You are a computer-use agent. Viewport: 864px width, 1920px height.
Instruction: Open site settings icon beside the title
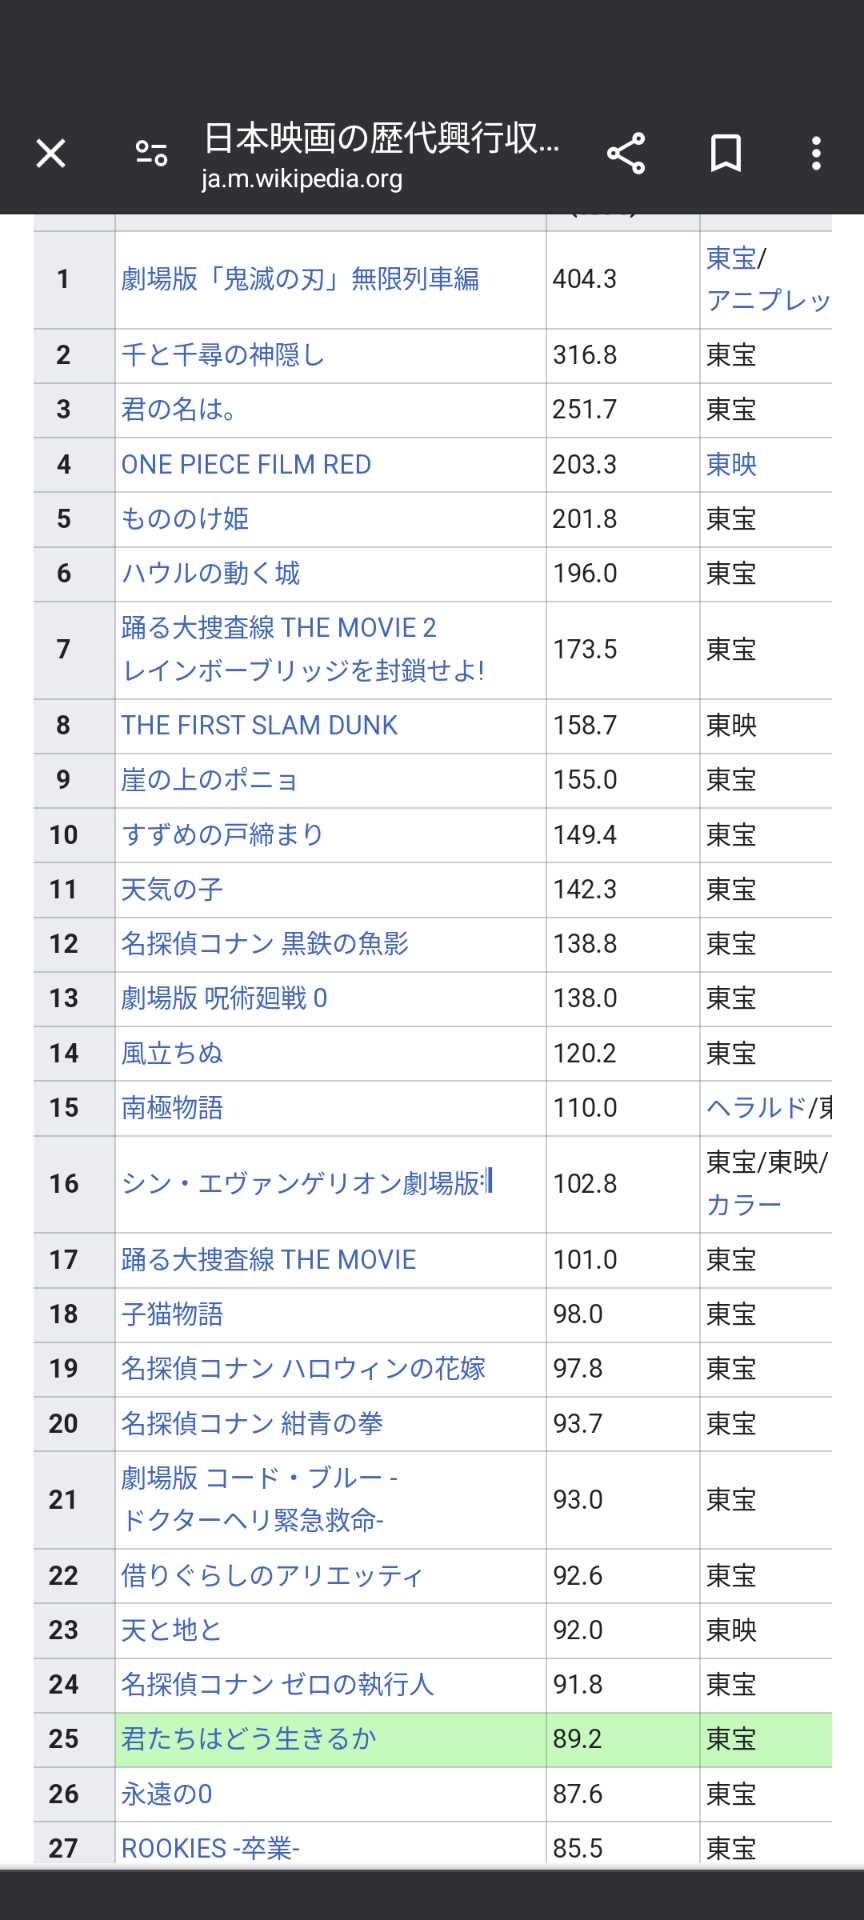(151, 154)
